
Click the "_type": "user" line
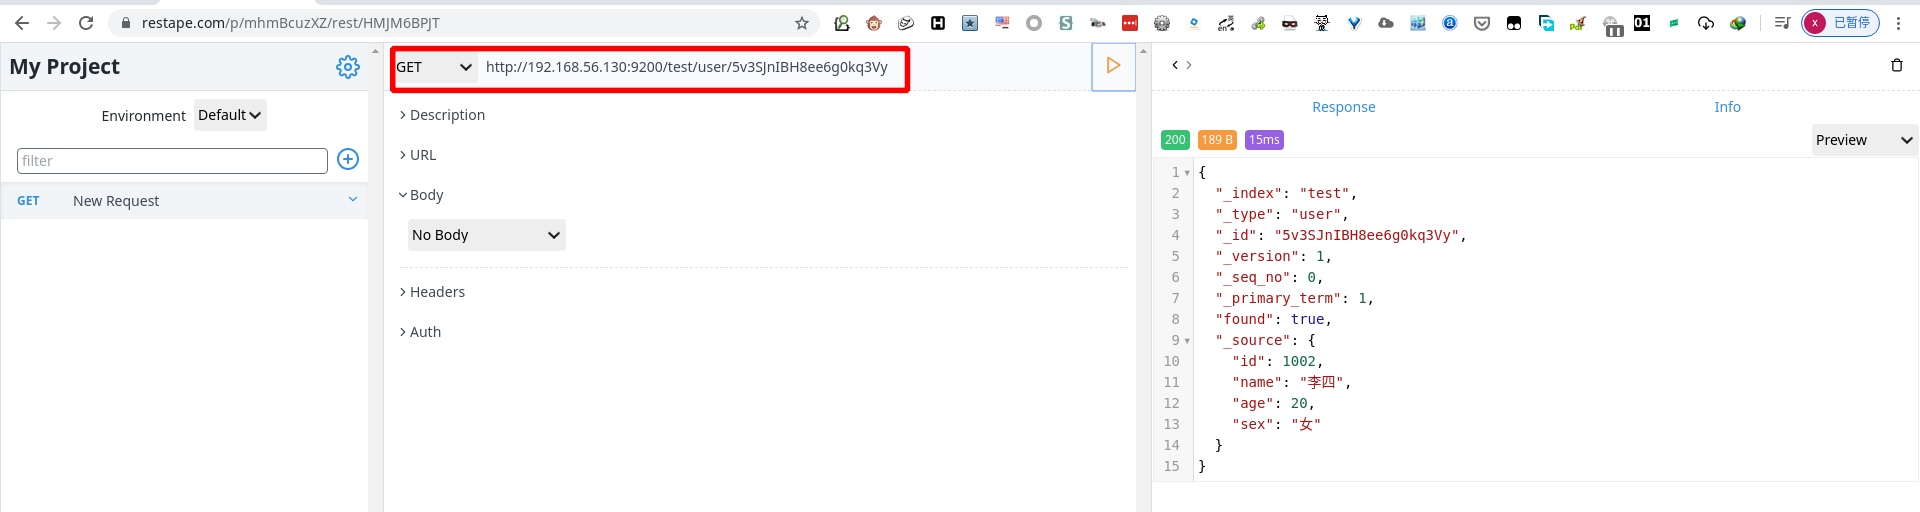coord(1282,215)
